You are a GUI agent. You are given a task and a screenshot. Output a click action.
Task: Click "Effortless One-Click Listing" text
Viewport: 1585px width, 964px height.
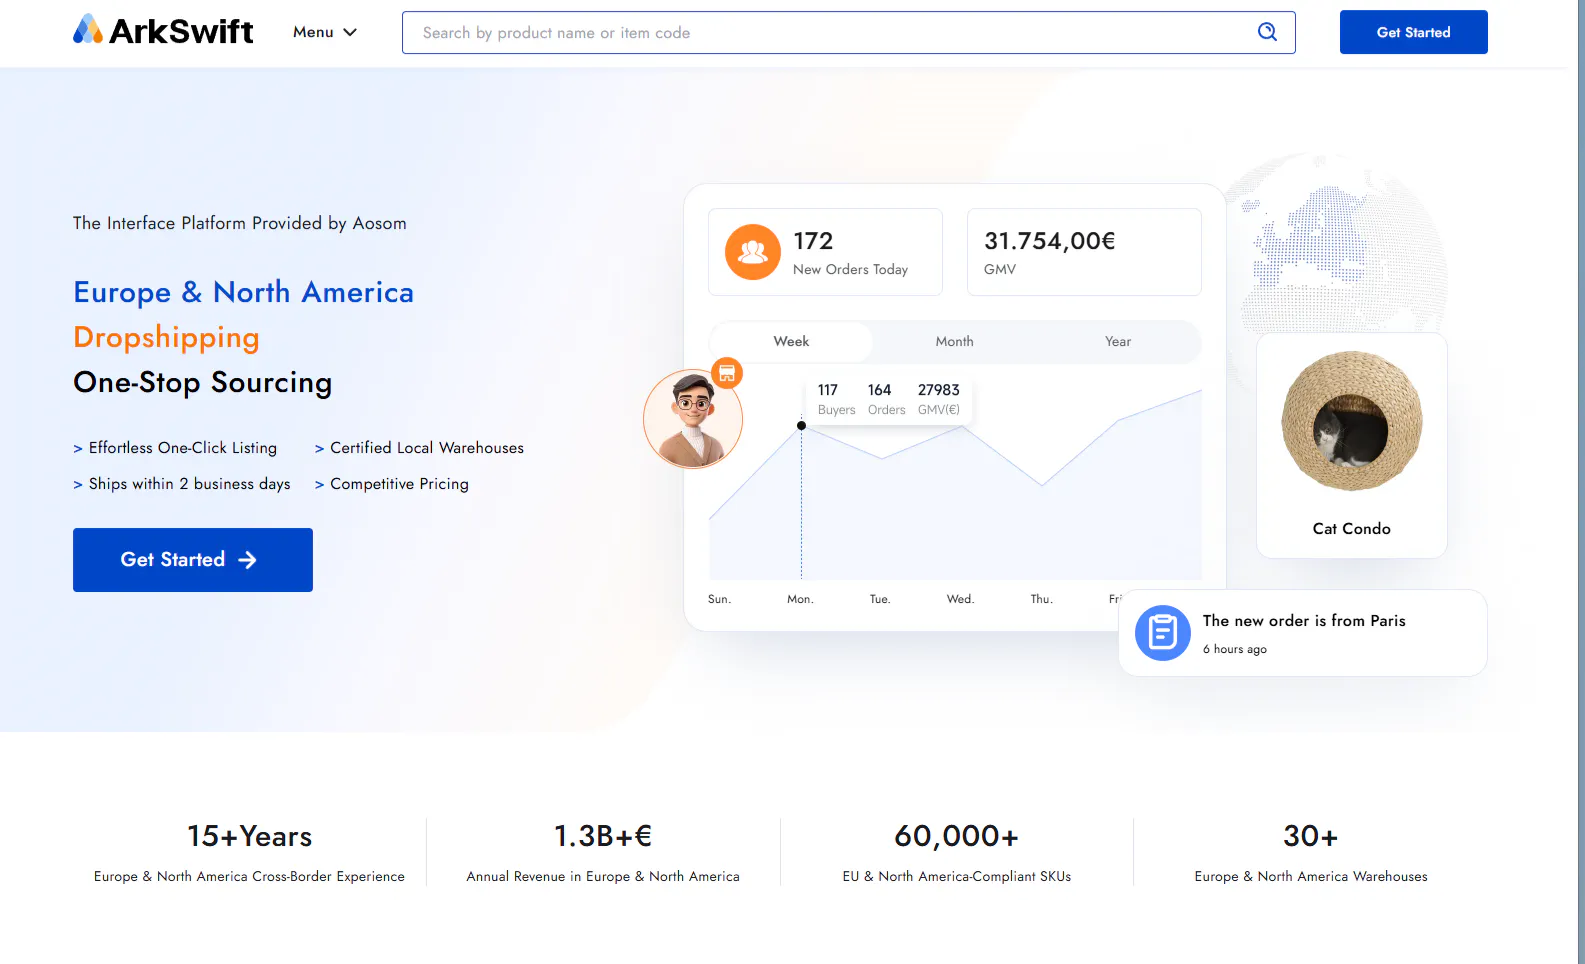[183, 448]
